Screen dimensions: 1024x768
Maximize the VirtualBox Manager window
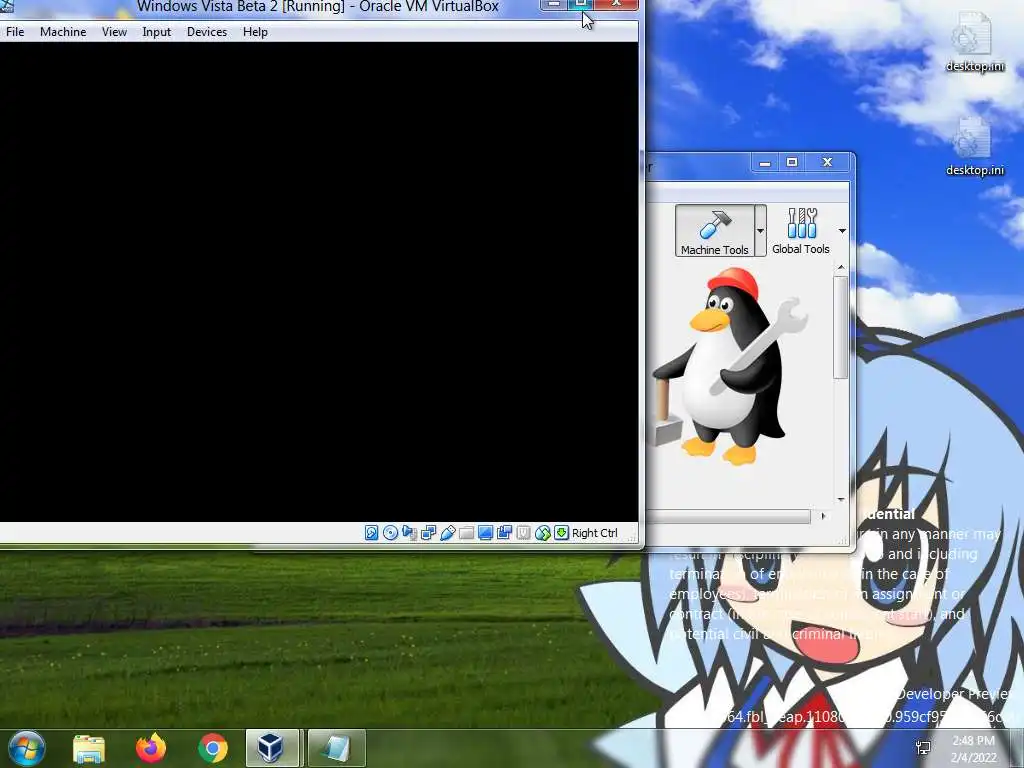[x=792, y=162]
